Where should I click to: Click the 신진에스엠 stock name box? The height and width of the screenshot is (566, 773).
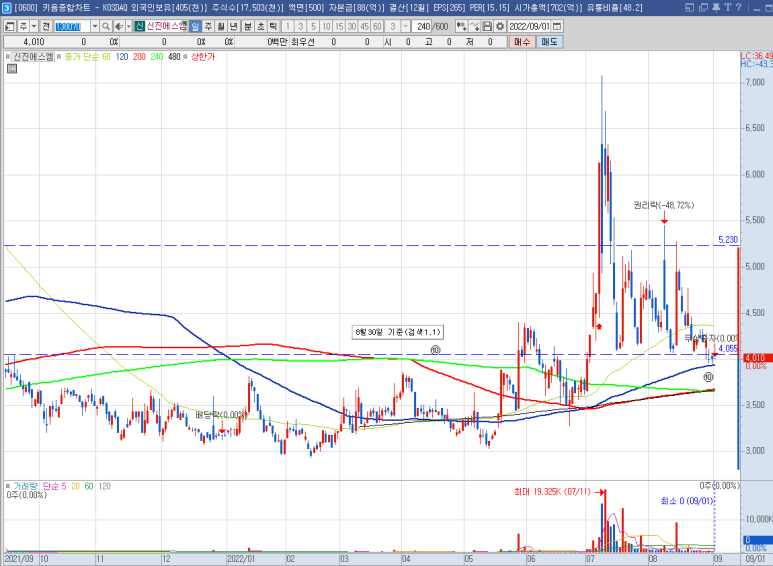167,27
